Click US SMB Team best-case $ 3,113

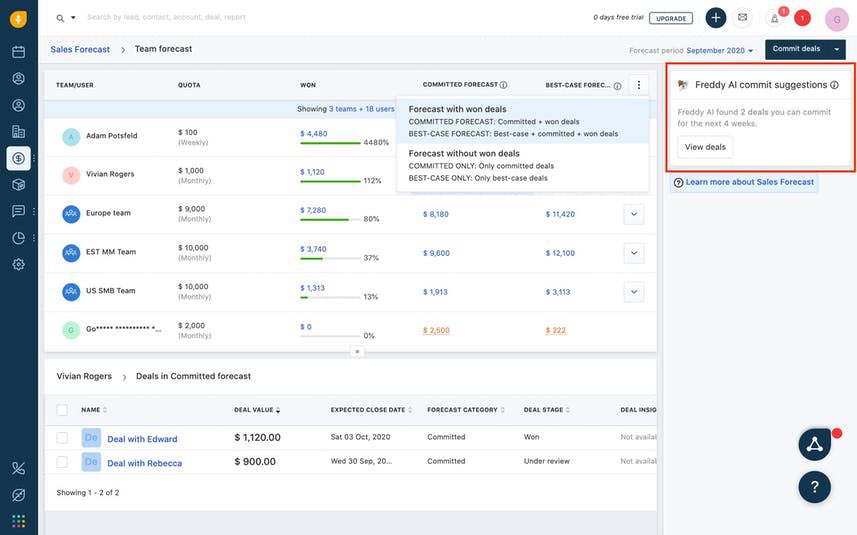click(x=557, y=292)
